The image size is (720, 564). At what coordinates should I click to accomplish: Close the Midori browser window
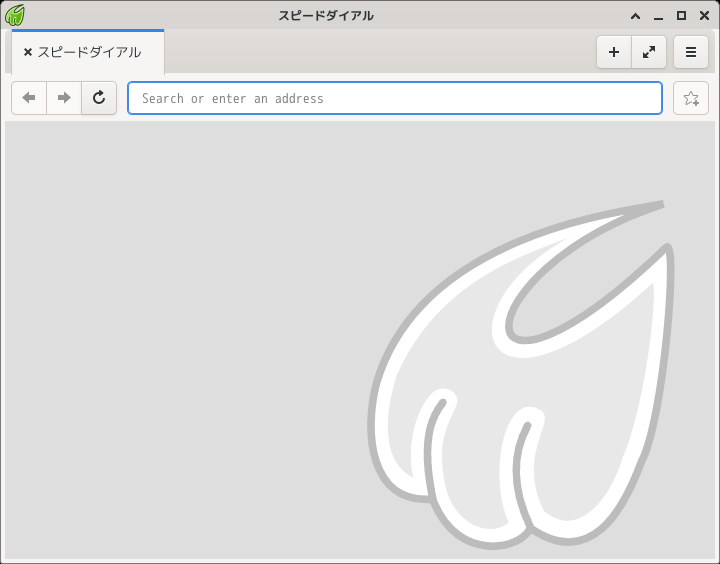pos(704,16)
